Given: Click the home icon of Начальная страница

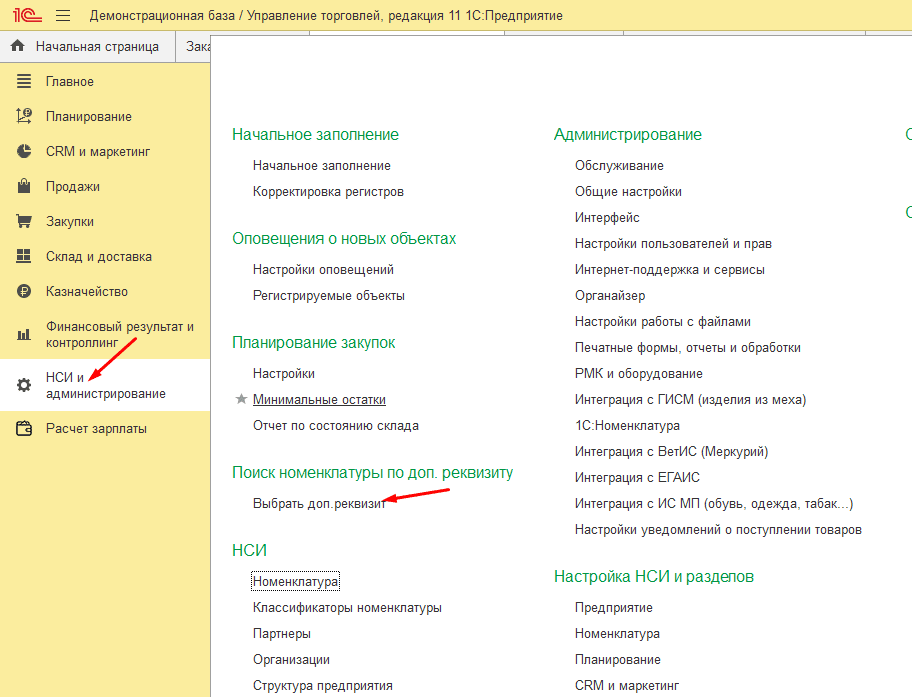Looking at the screenshot, I should tap(17, 46).
